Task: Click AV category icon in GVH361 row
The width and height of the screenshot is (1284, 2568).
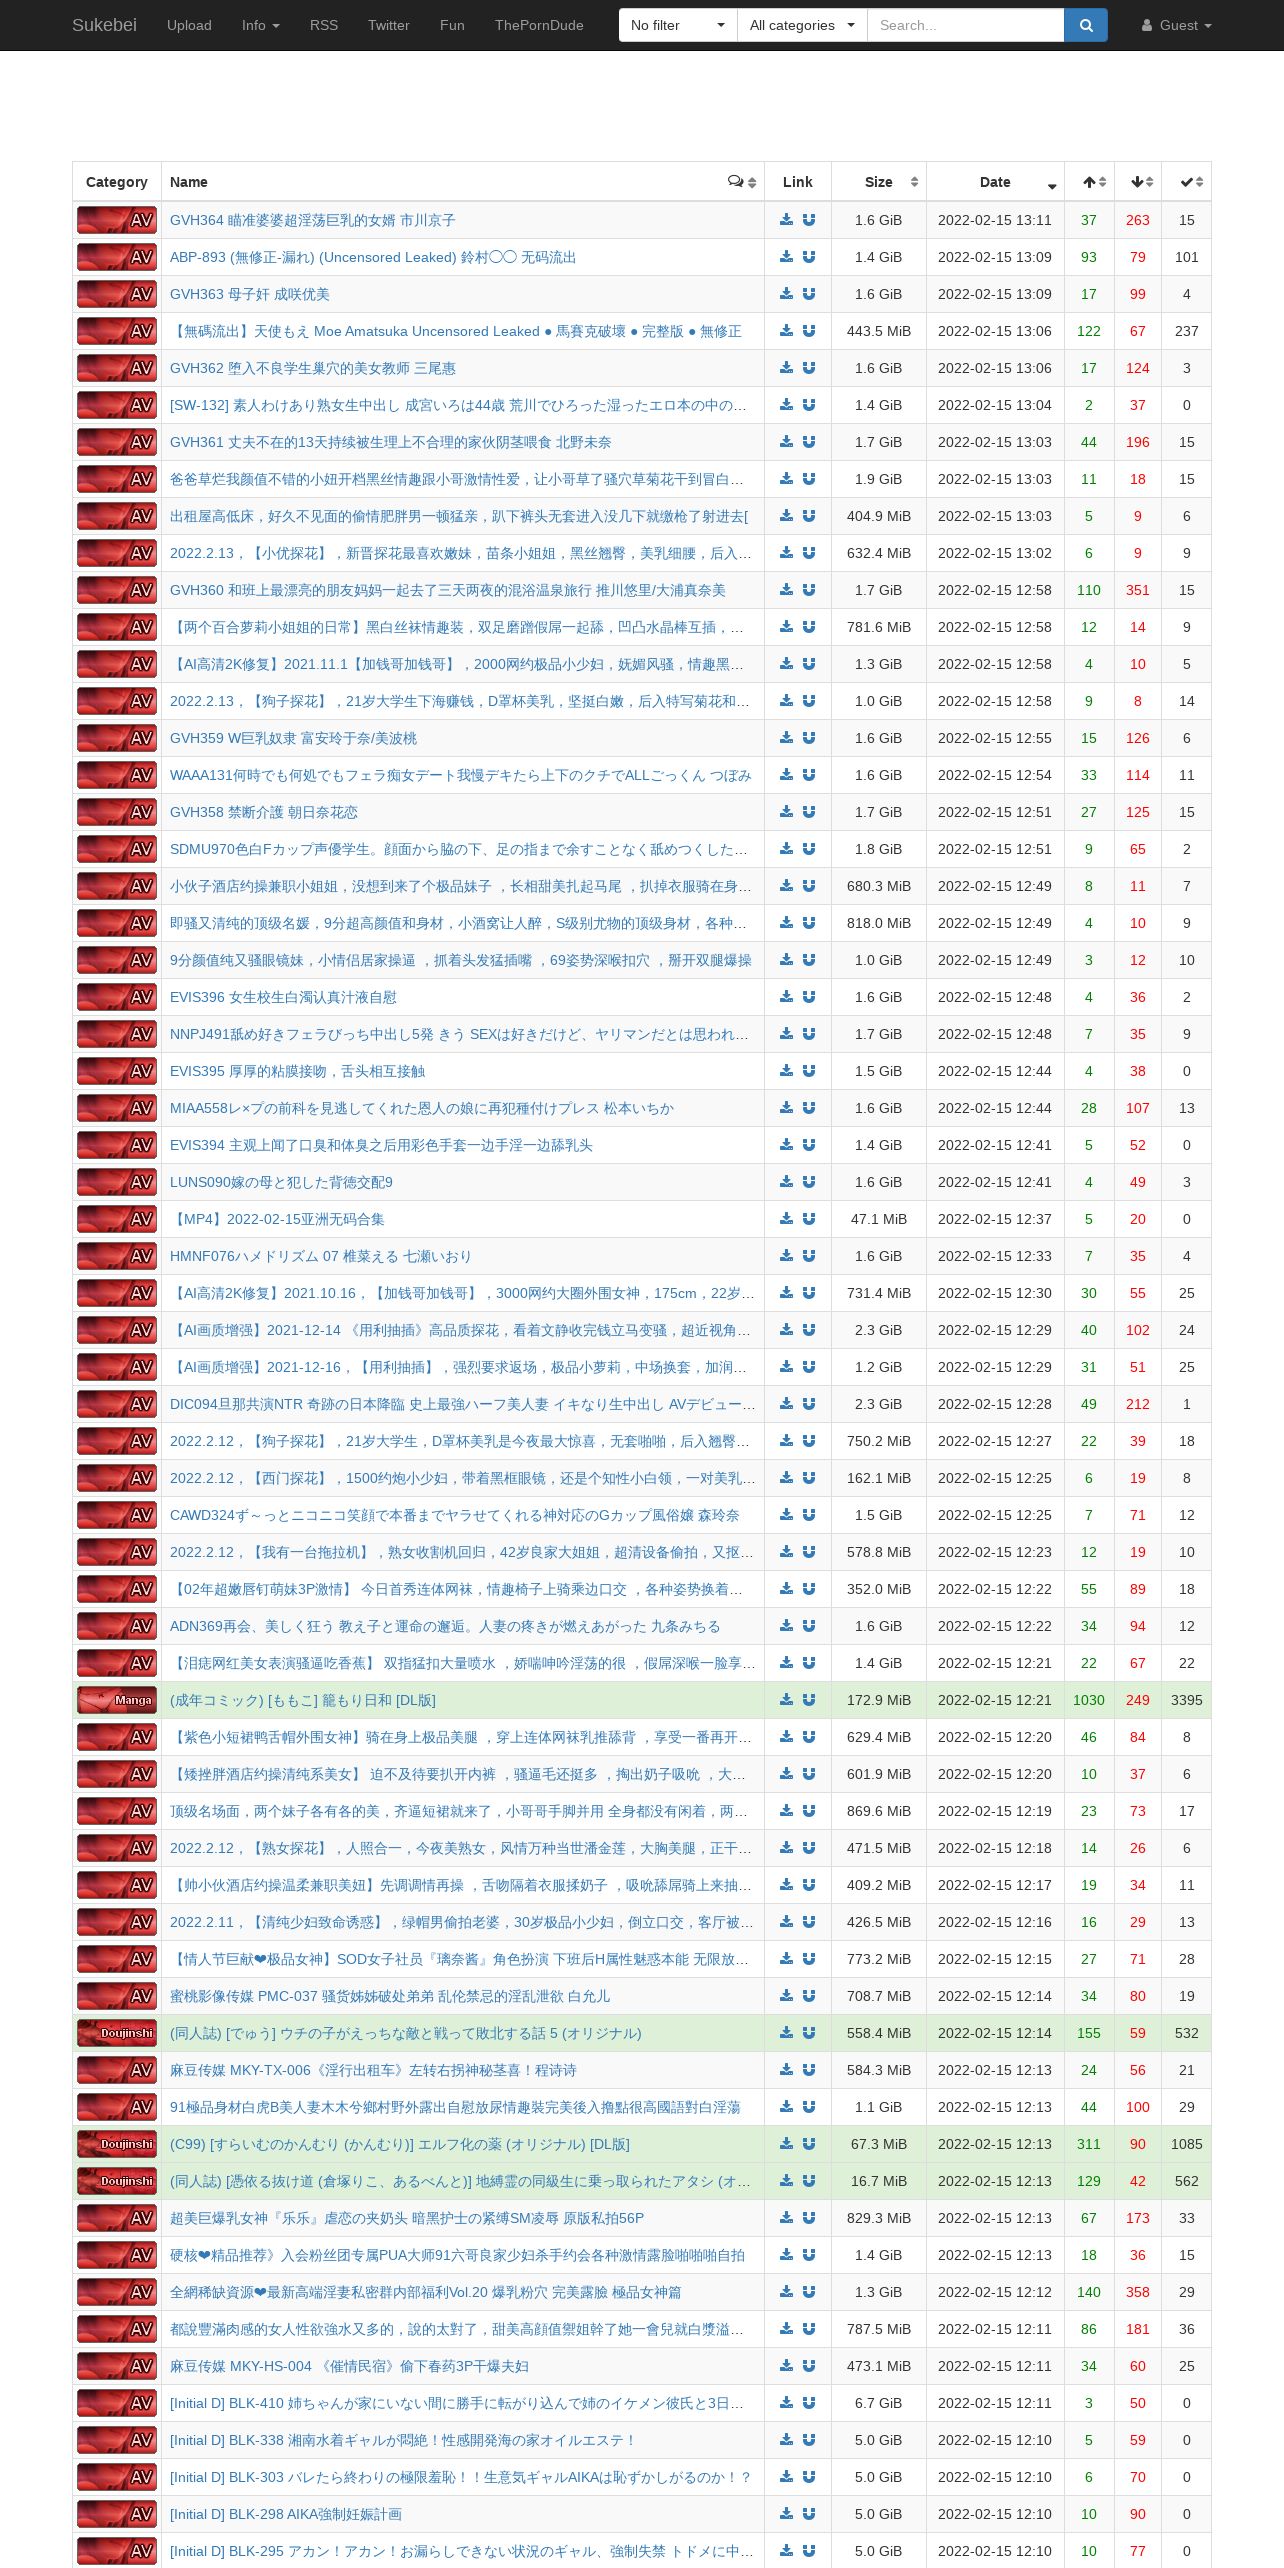Action: pyautogui.click(x=117, y=442)
